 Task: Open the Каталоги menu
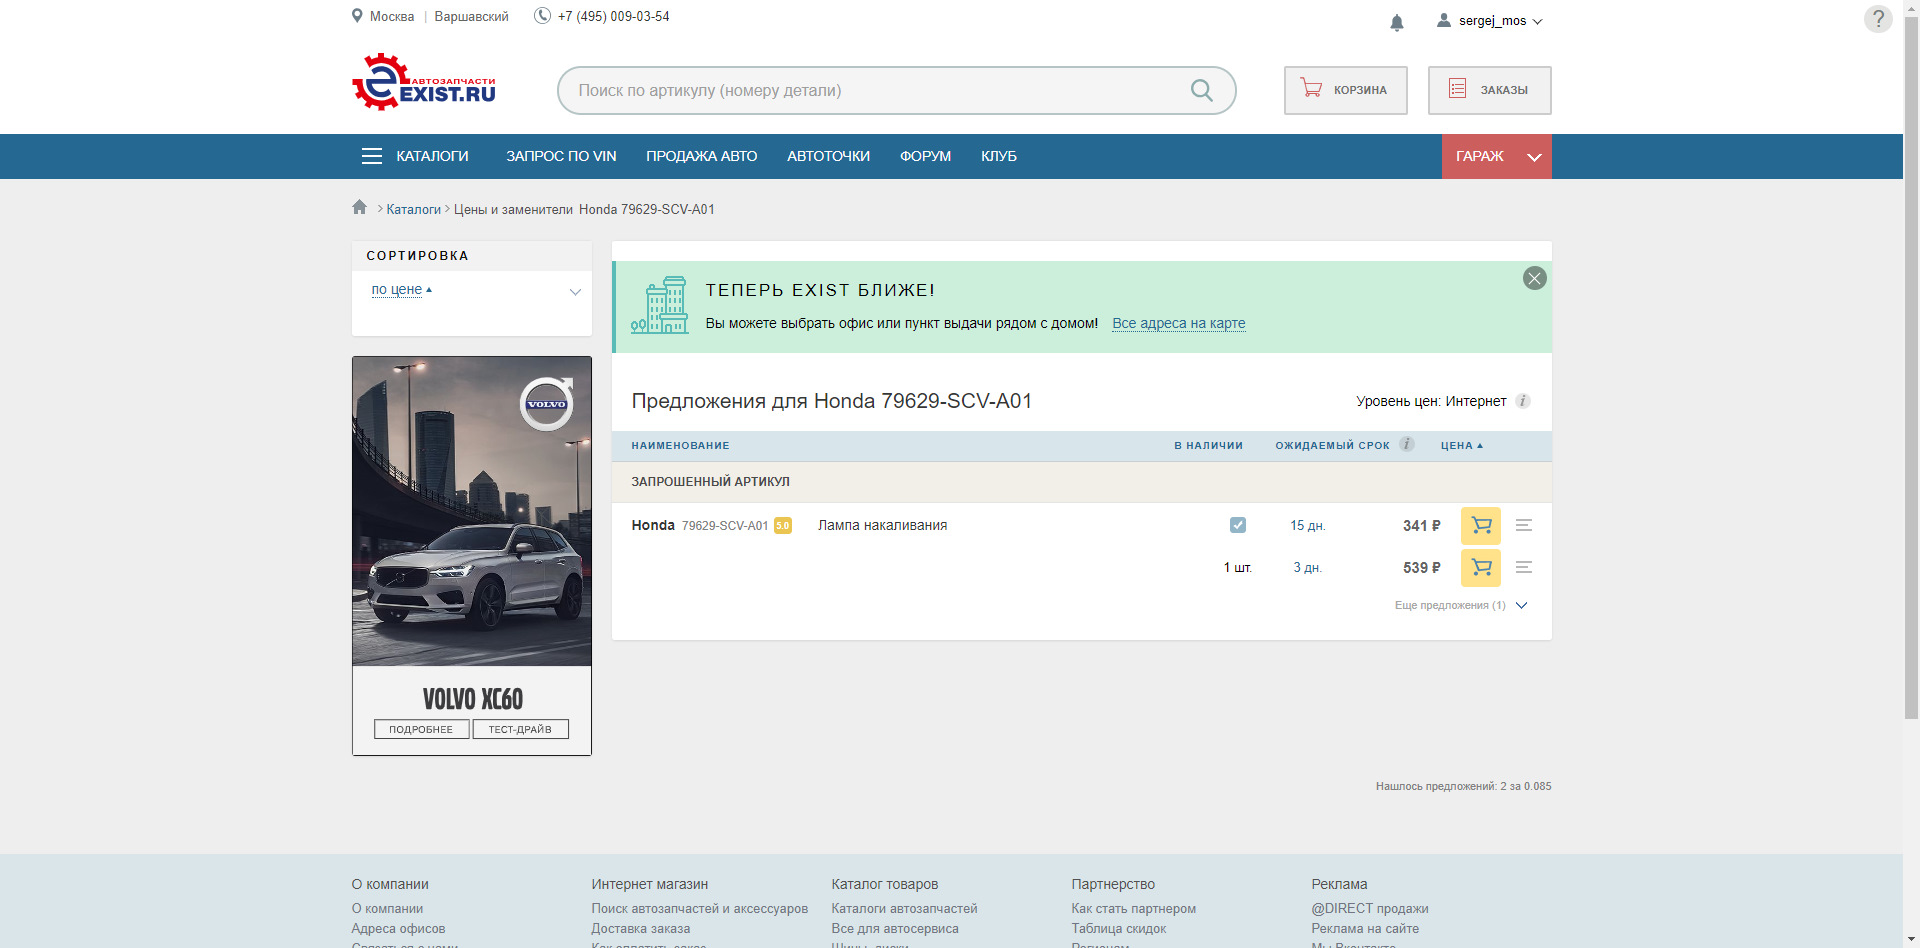pyautogui.click(x=432, y=156)
